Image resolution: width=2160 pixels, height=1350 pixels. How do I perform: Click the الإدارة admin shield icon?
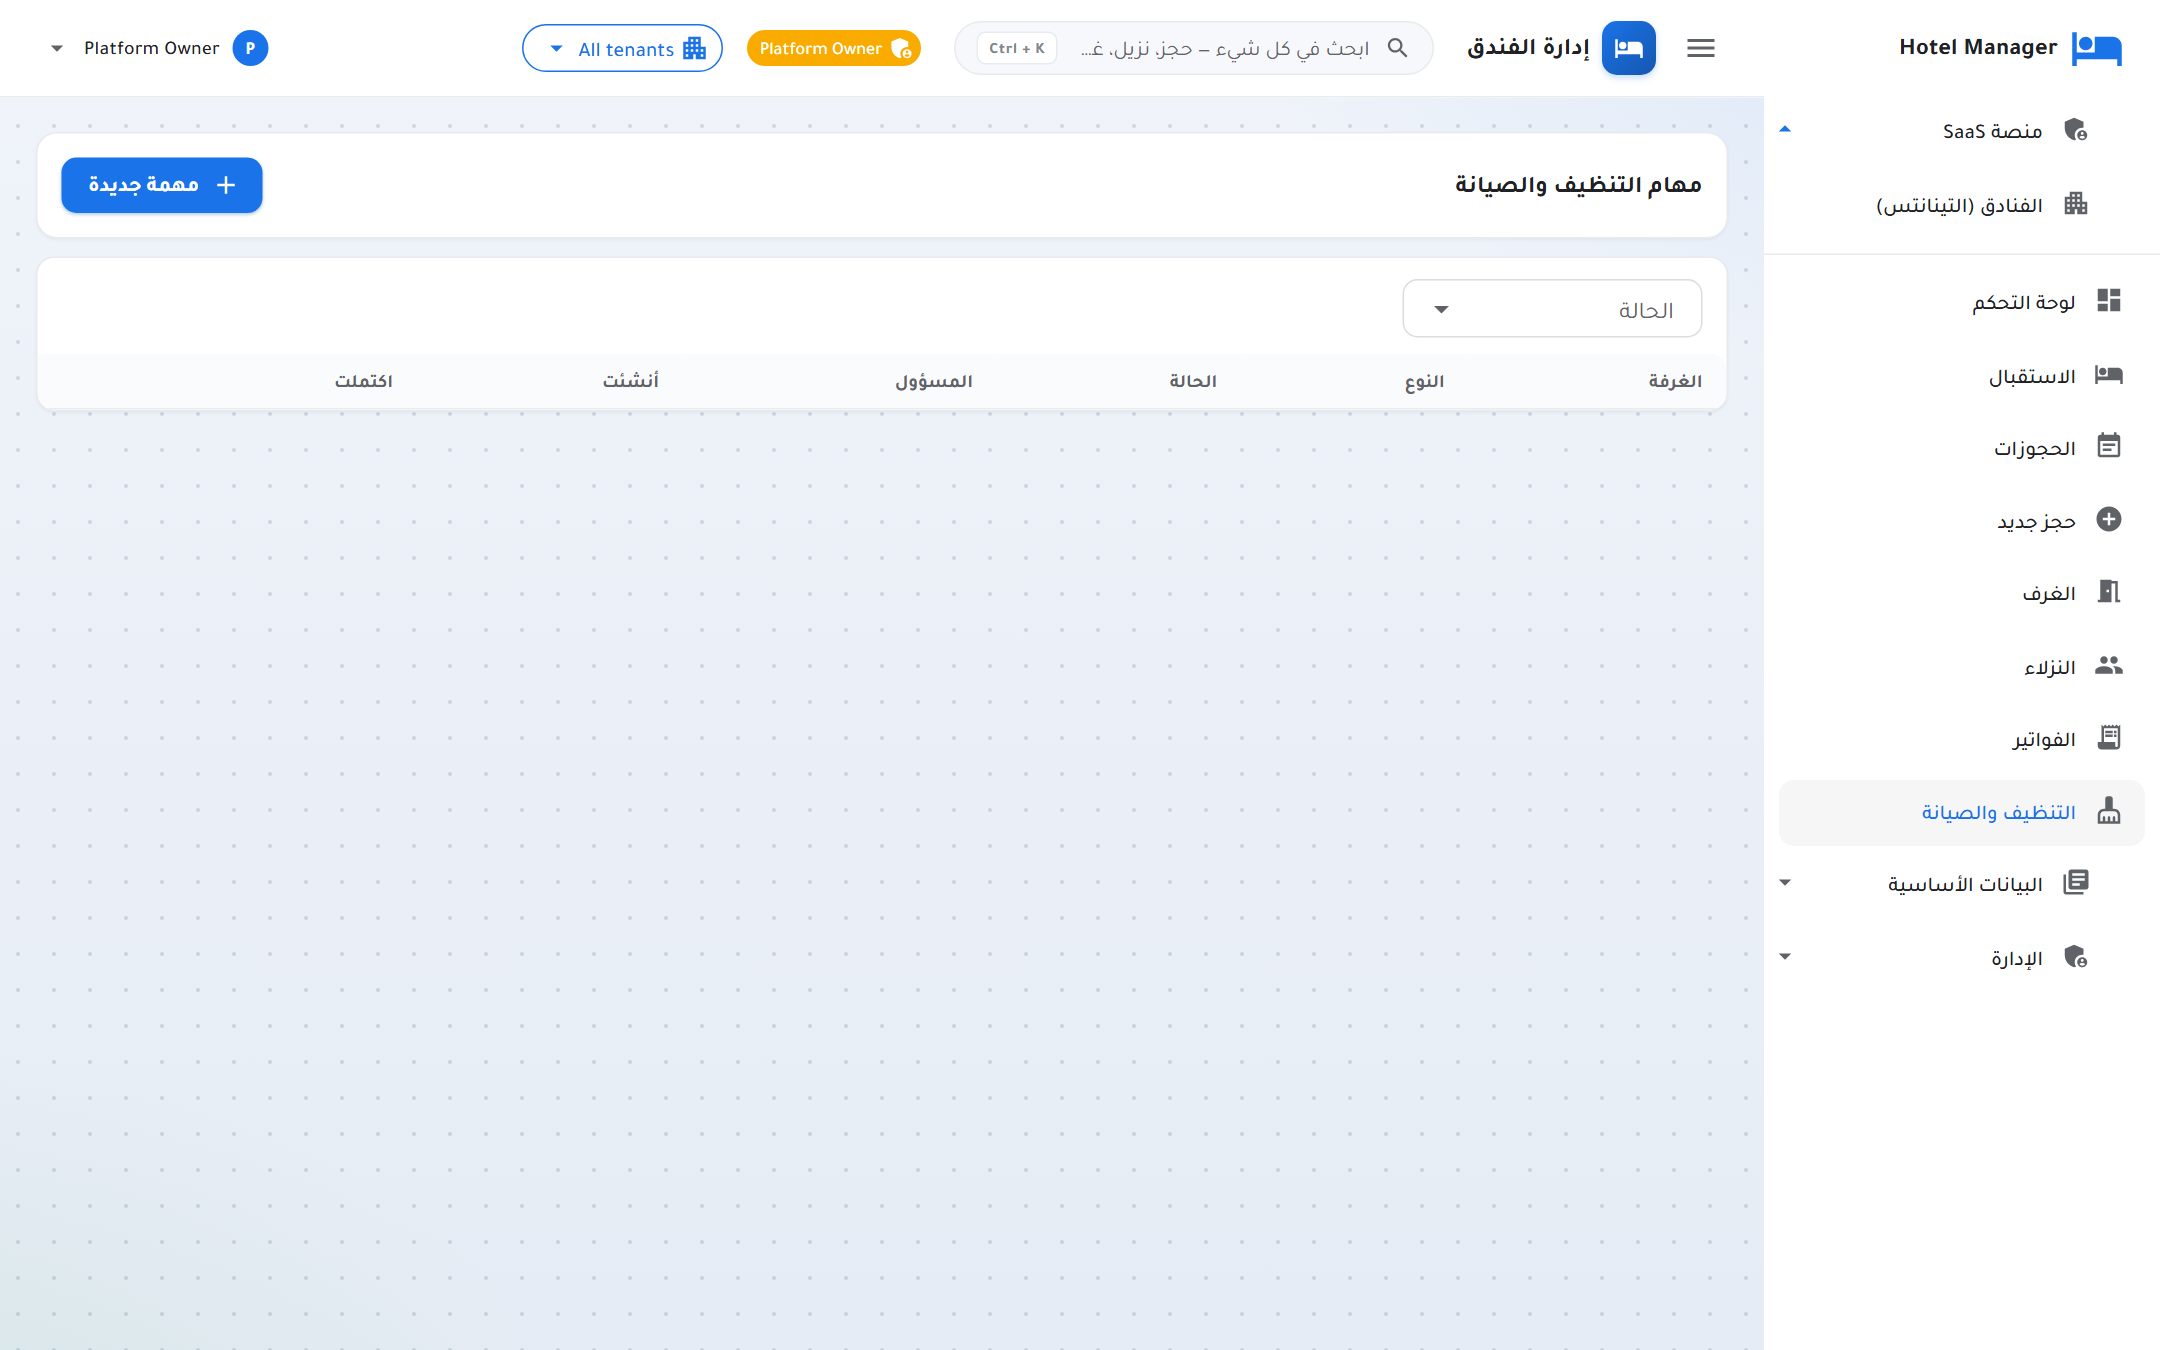click(2075, 957)
